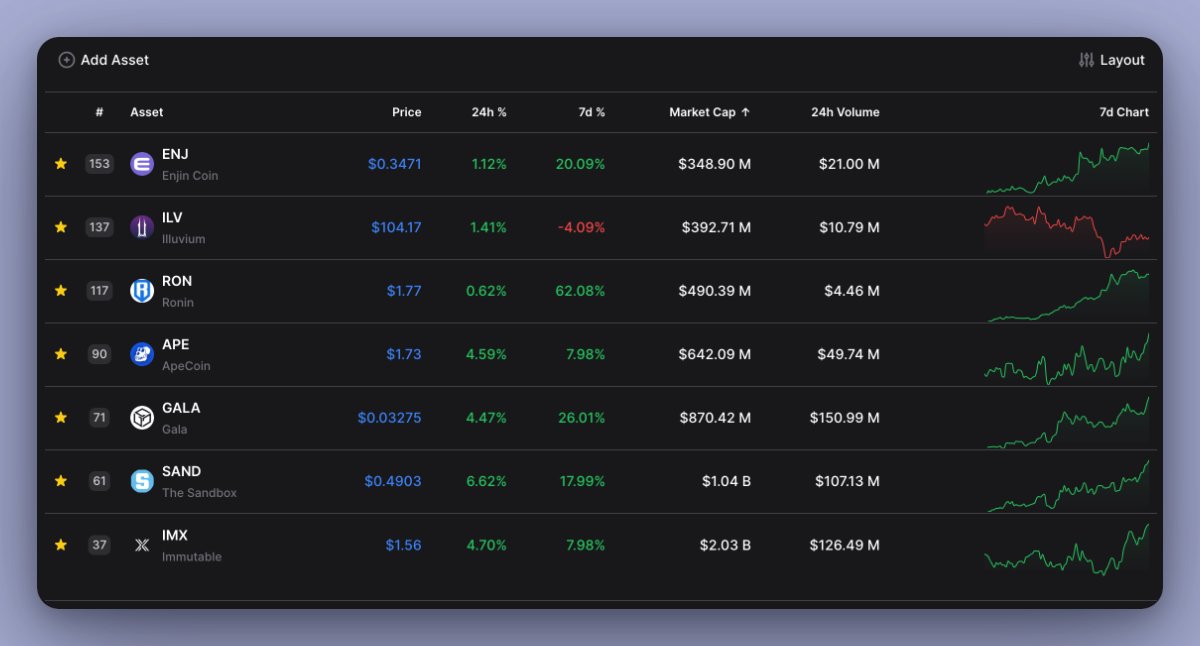The height and width of the screenshot is (646, 1200).
Task: Click APE's 7d sparkline chart
Action: (x=1065, y=354)
